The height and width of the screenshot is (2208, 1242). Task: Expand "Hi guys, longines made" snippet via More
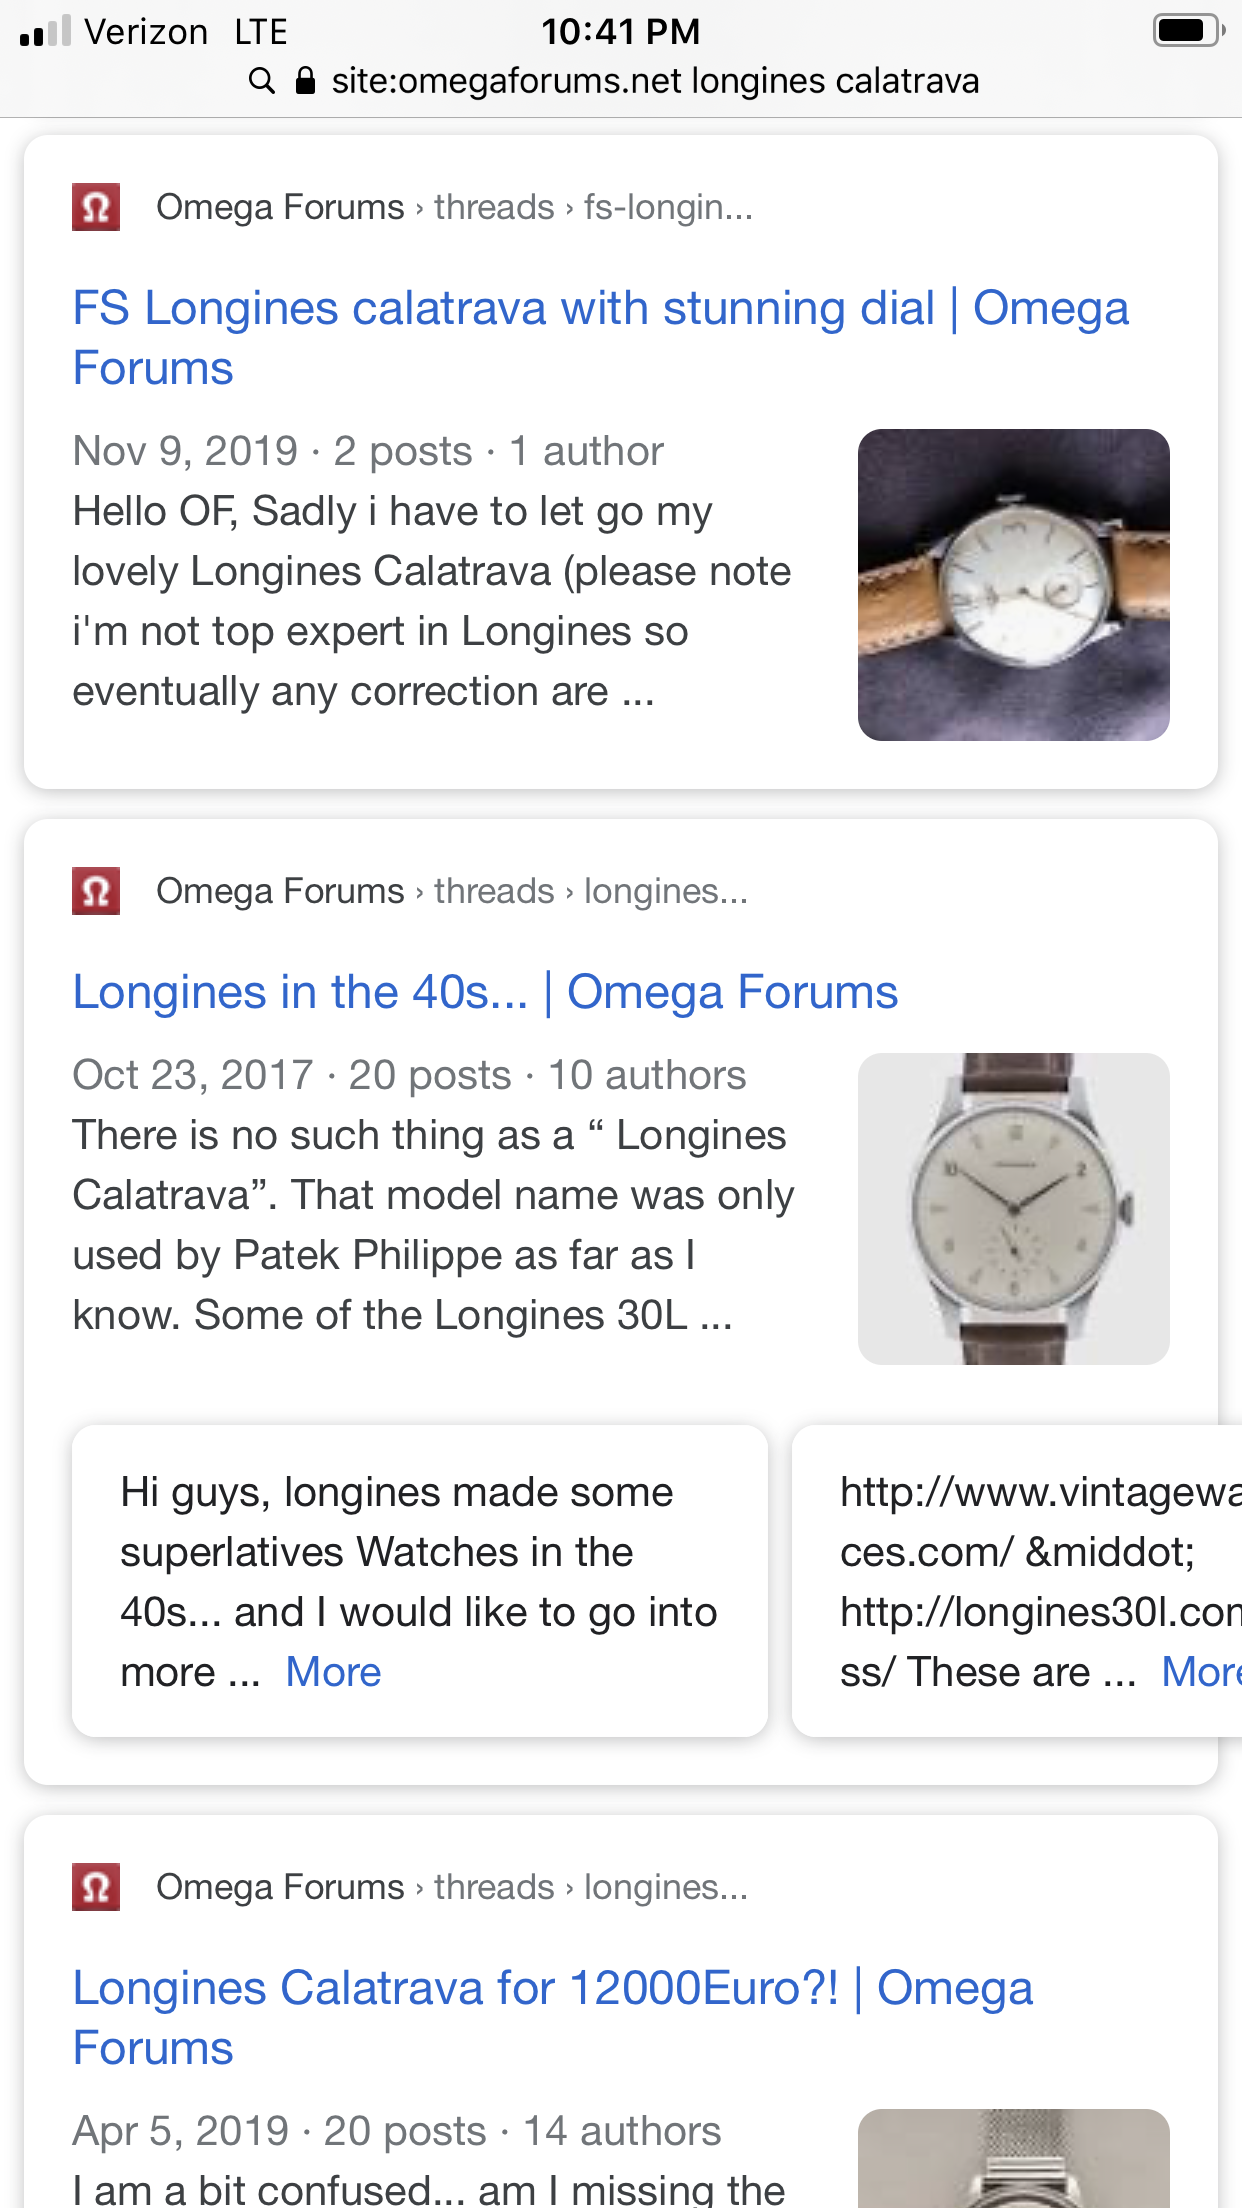[x=333, y=1672]
